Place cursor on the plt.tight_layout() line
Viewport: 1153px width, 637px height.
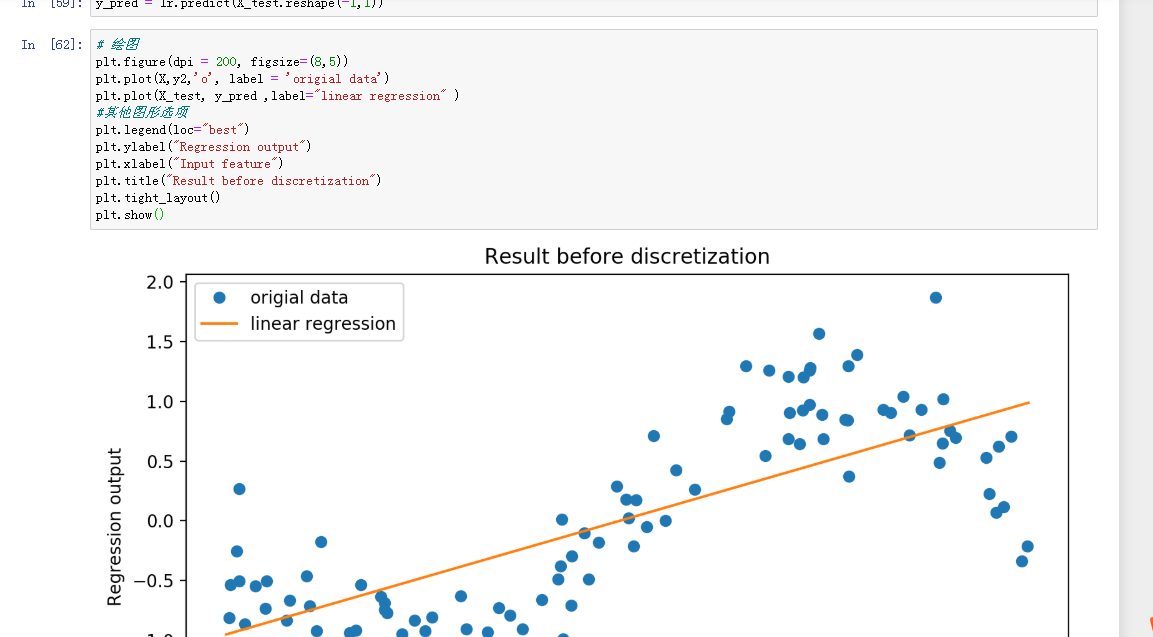point(151,198)
